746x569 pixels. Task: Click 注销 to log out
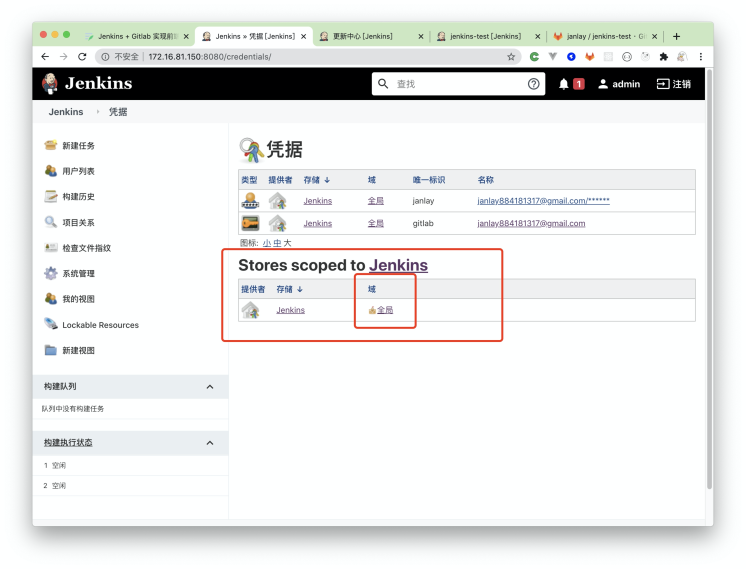674,84
